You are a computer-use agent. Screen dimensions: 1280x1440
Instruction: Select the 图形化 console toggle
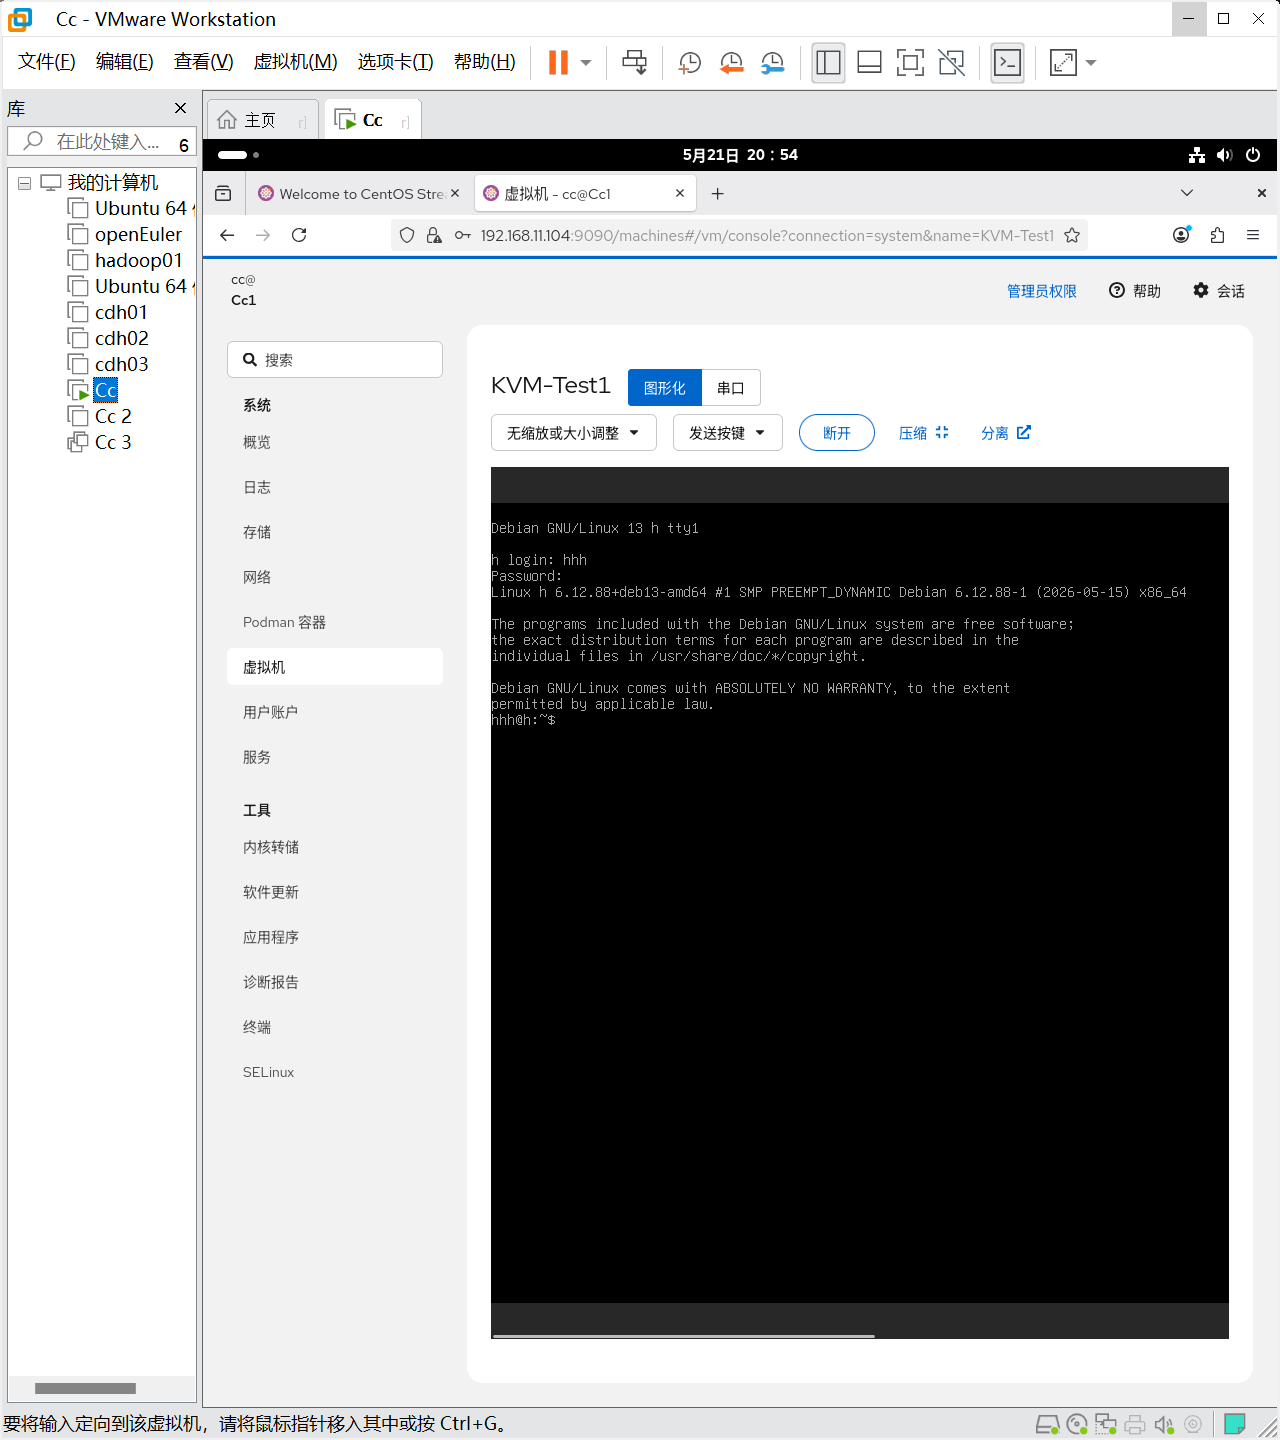665,388
